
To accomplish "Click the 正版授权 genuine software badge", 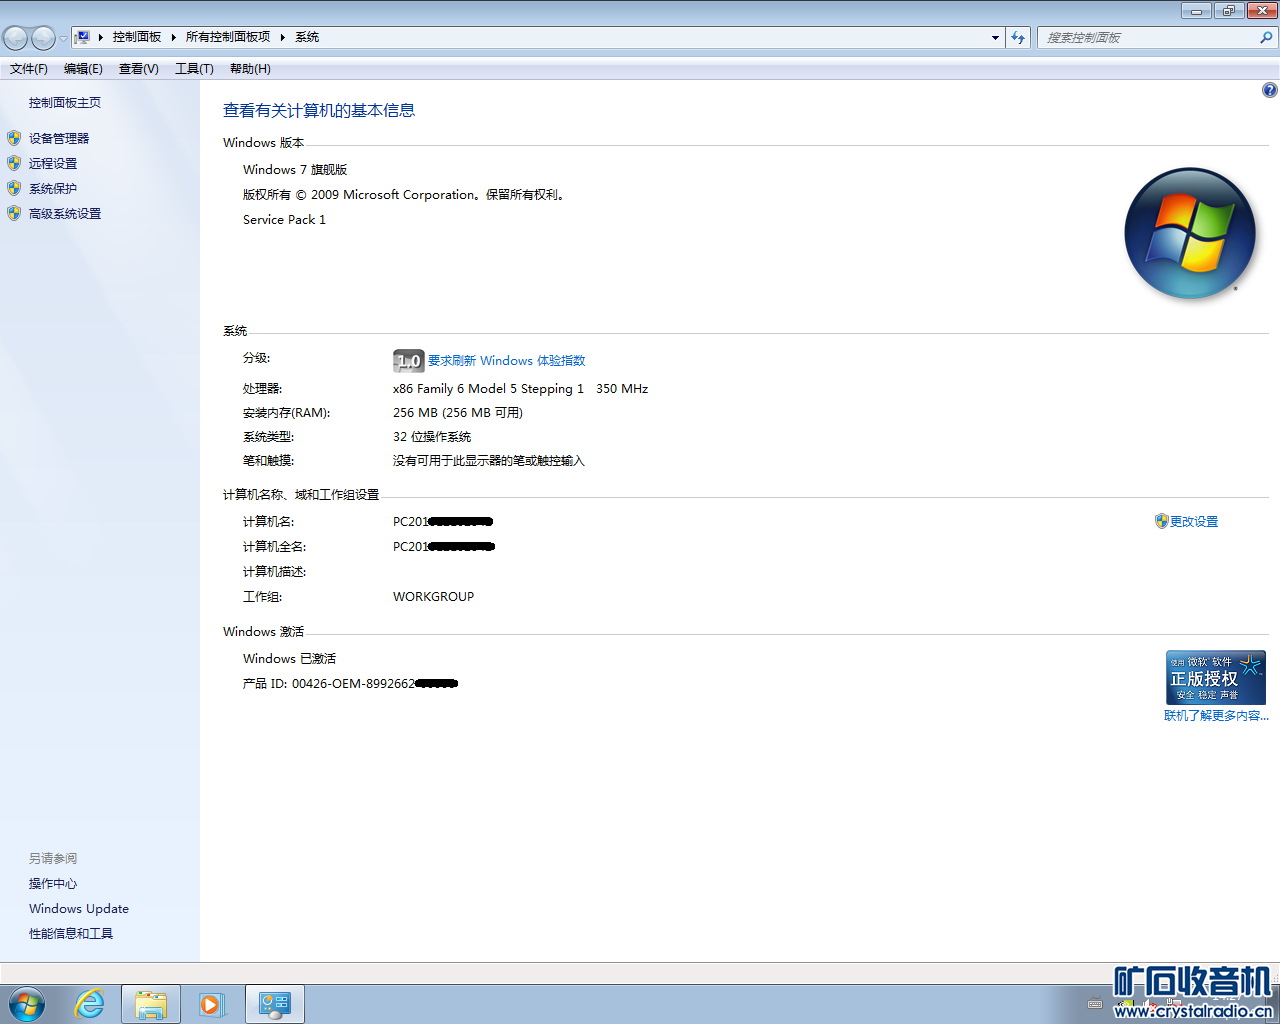I will point(1216,678).
